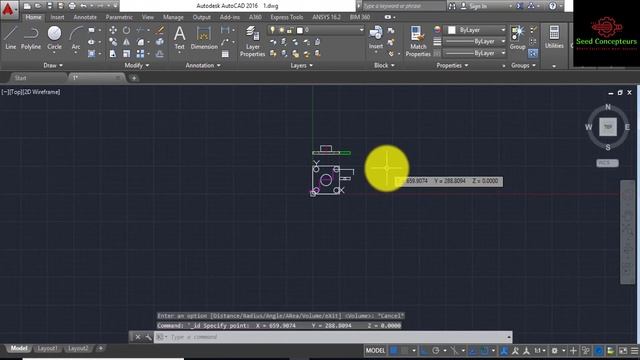Choose the Rotate tool in Modify
This screenshot has width=640, height=360.
pos(127,30)
